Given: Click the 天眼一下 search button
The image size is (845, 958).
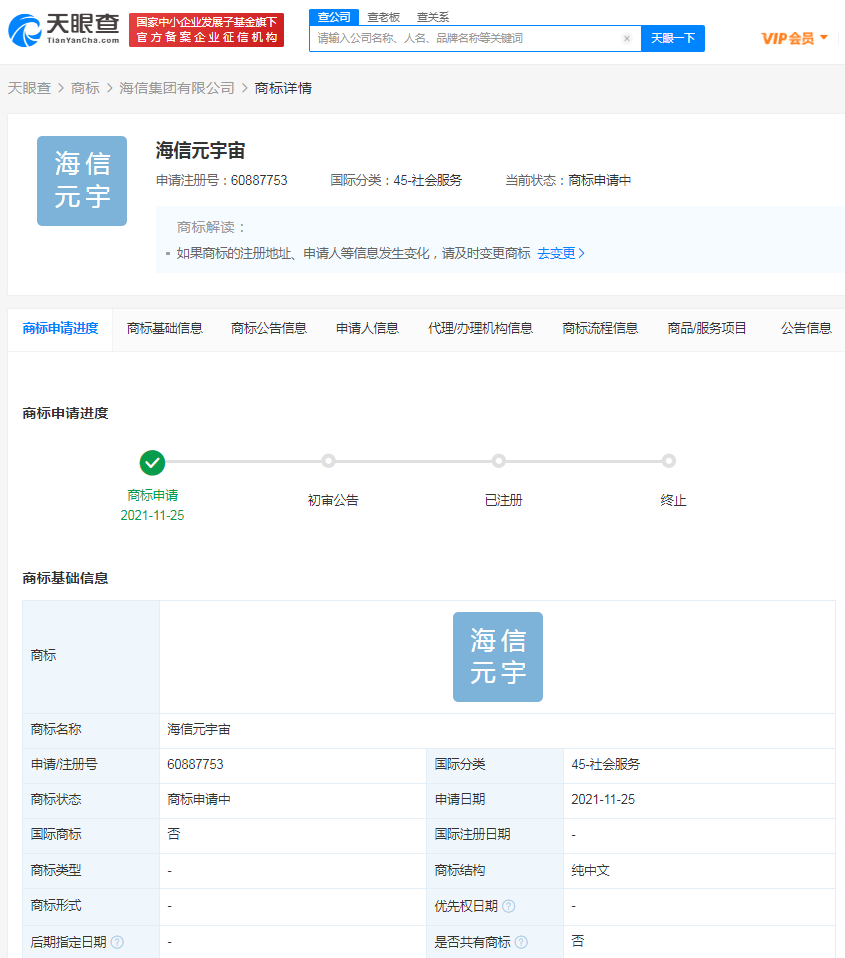Looking at the screenshot, I should click(672, 38).
